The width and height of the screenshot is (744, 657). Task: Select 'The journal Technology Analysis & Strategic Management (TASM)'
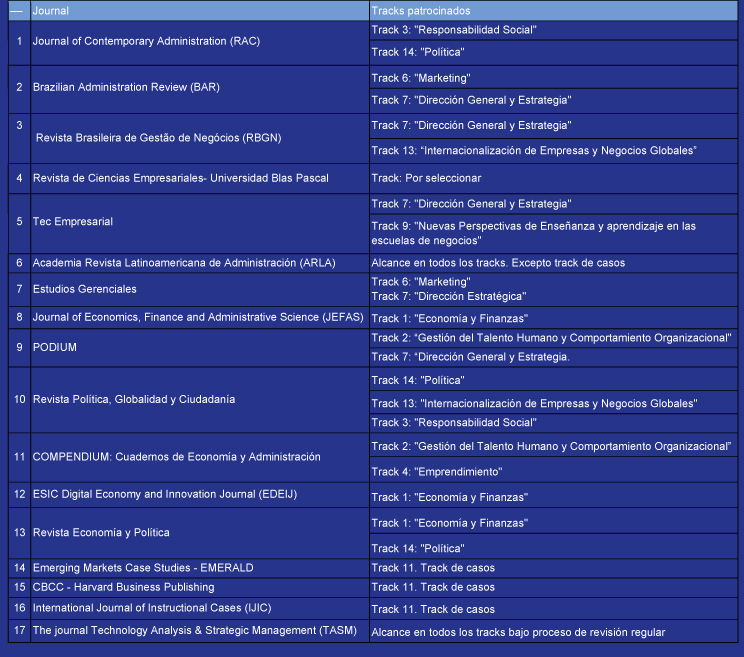tap(200, 631)
